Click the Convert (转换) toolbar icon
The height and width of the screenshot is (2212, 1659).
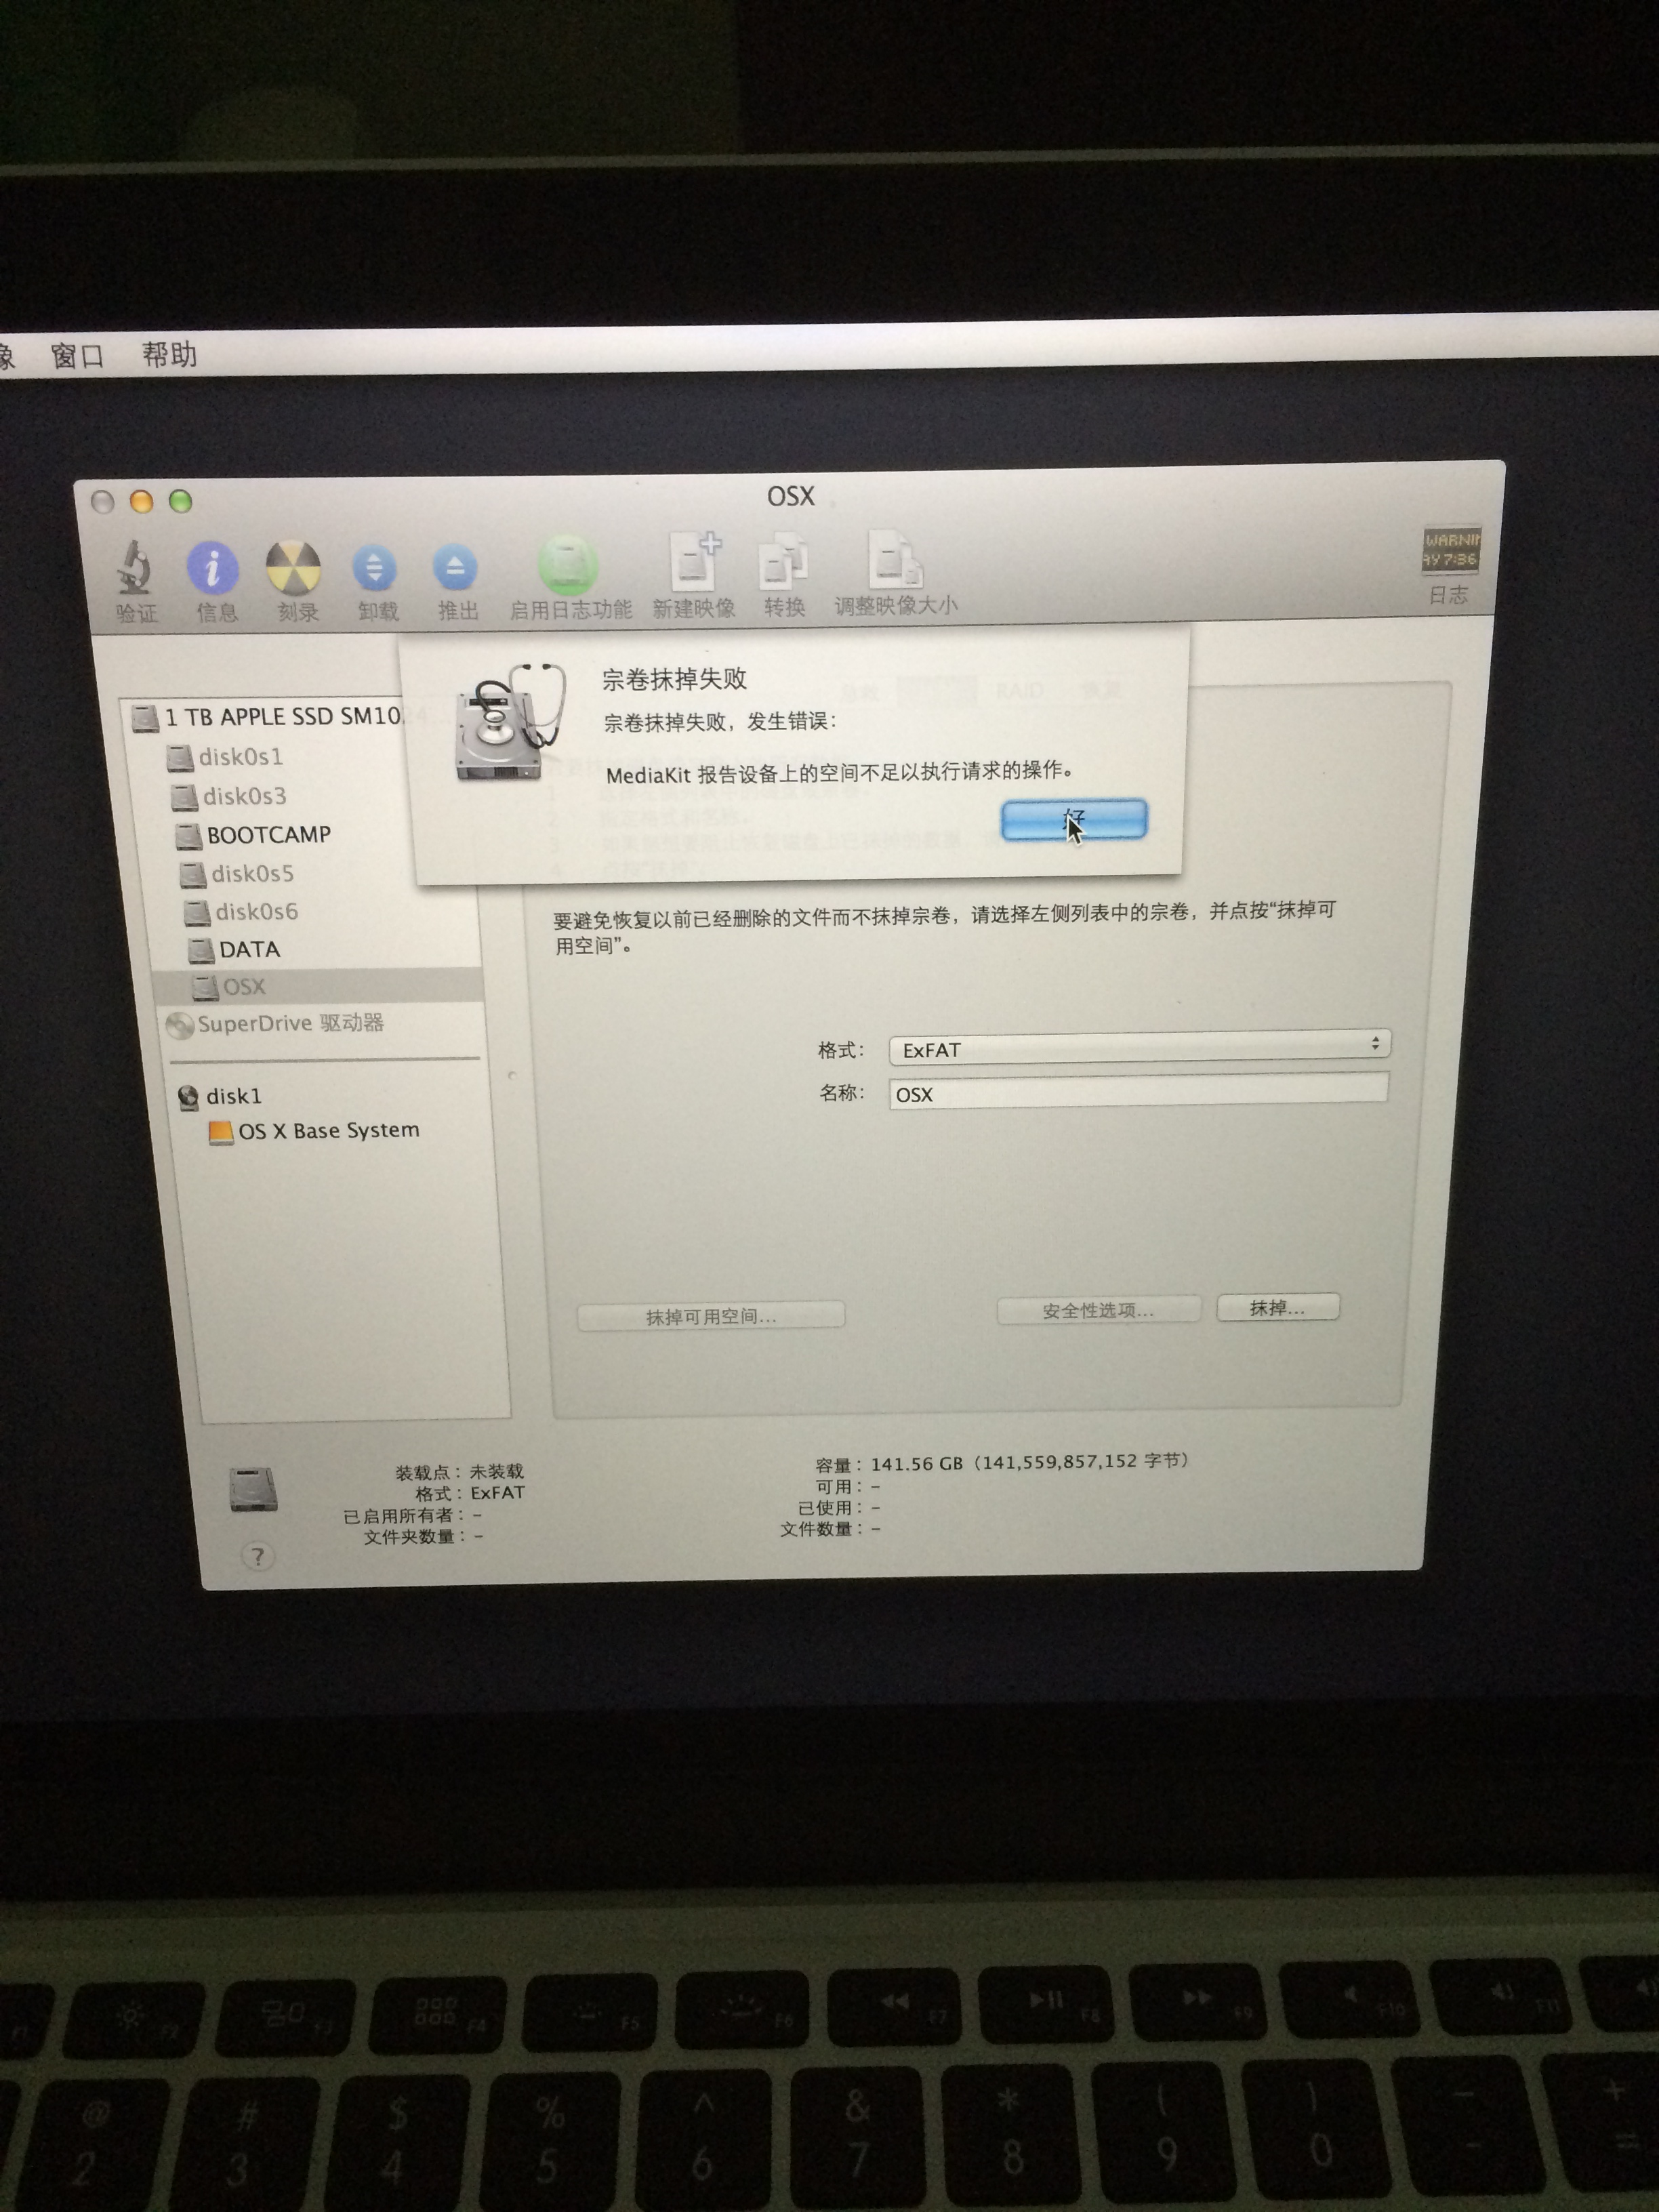tap(784, 561)
